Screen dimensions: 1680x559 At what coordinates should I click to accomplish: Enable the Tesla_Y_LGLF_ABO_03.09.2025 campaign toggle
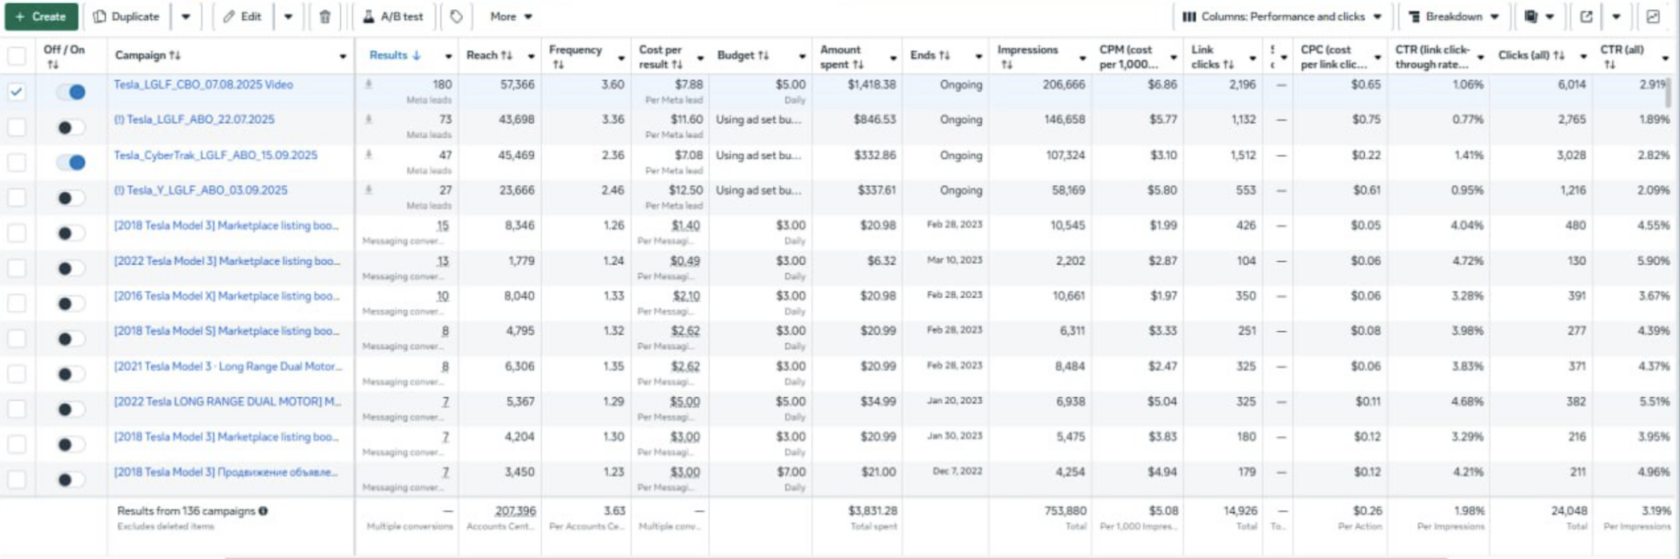pos(71,198)
